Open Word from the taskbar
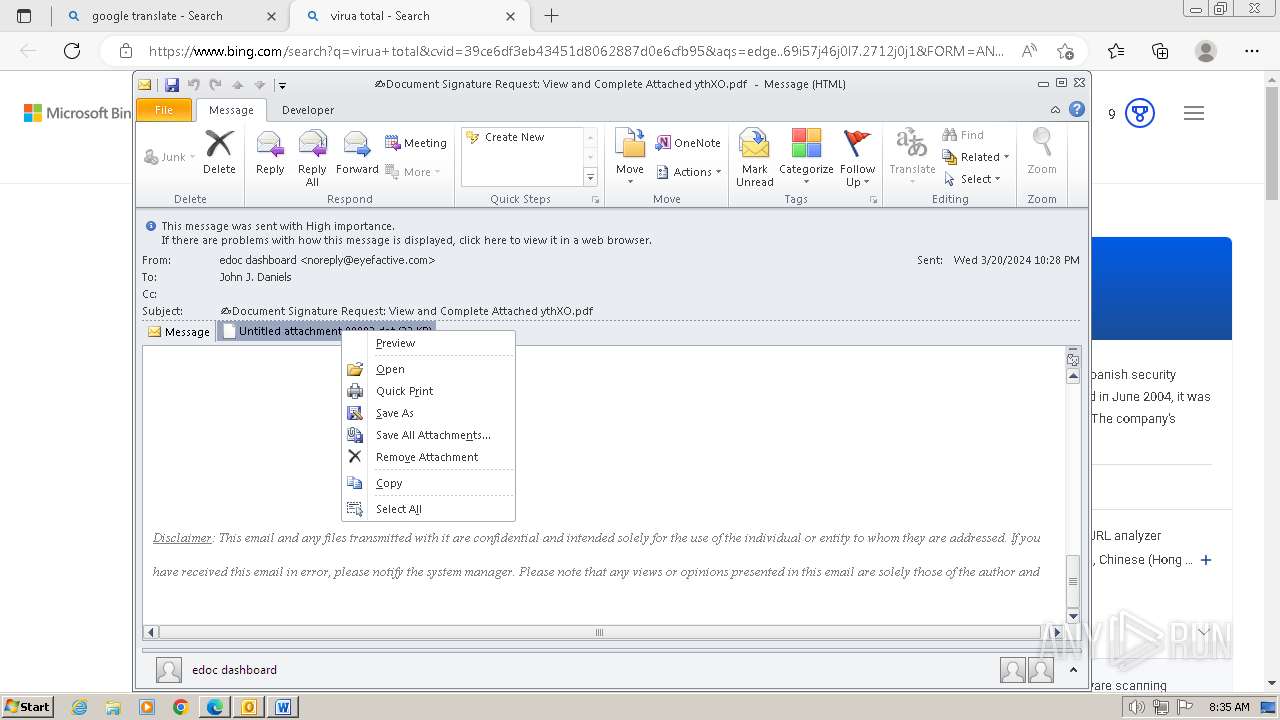This screenshot has height=720, width=1280. click(x=283, y=707)
